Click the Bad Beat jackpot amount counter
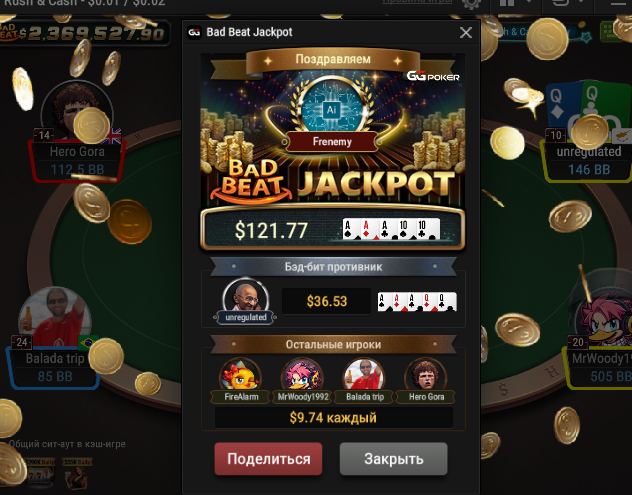 85,33
